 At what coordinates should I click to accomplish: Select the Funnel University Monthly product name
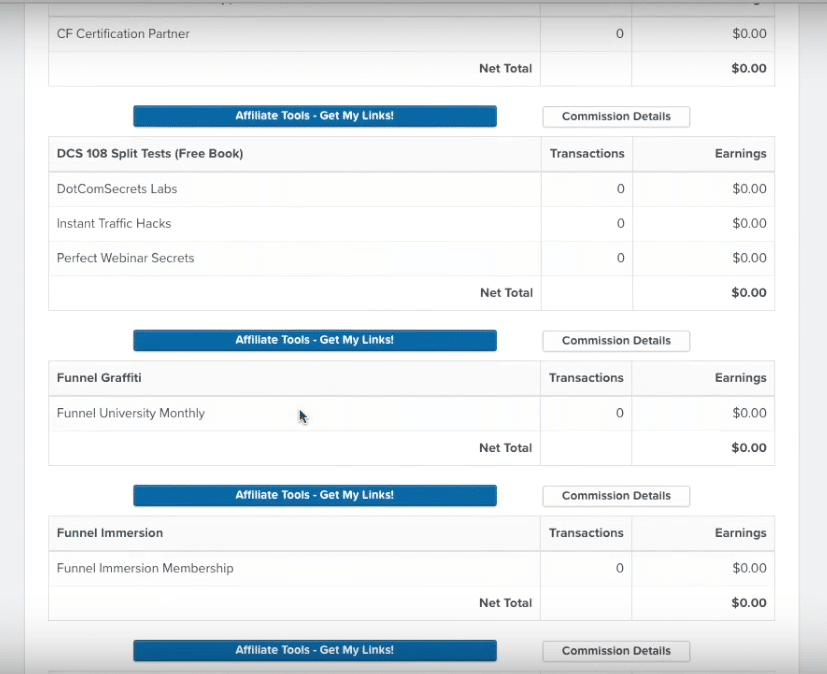131,413
